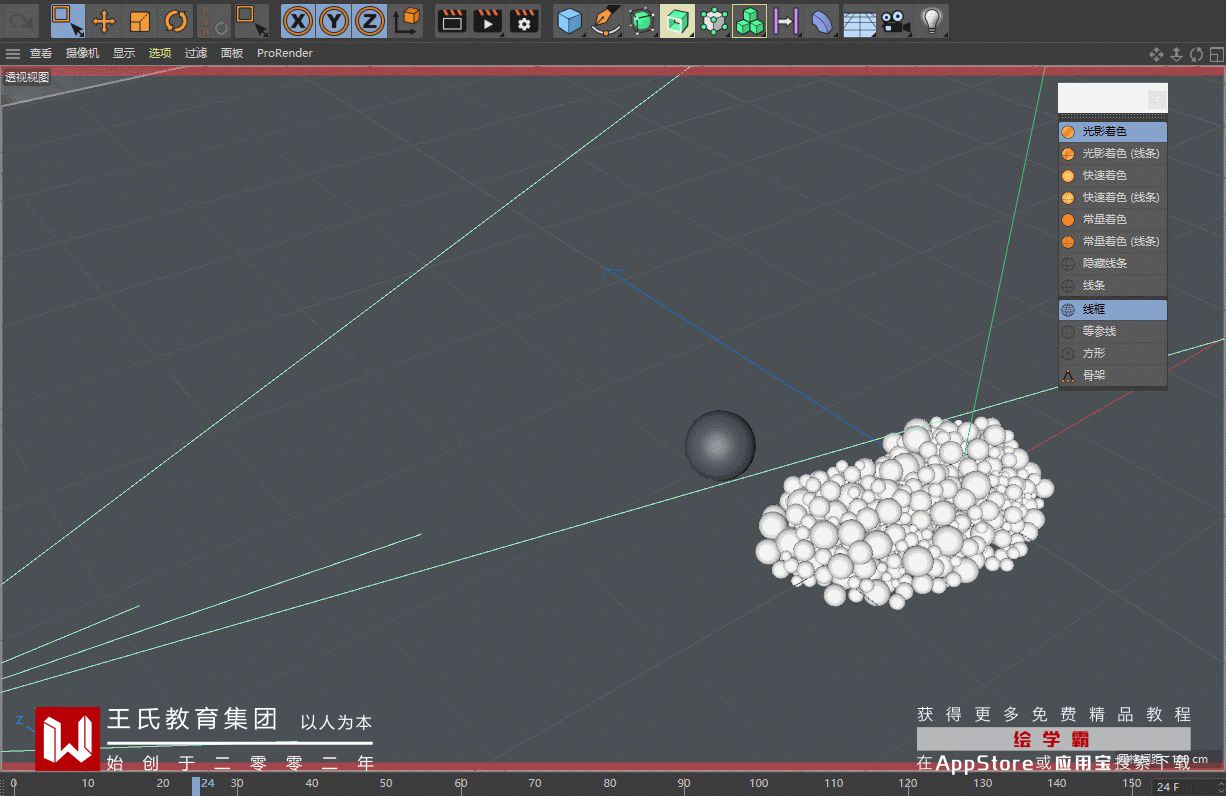Toggle the Z axis lock
This screenshot has height=796, width=1226.
(370, 21)
